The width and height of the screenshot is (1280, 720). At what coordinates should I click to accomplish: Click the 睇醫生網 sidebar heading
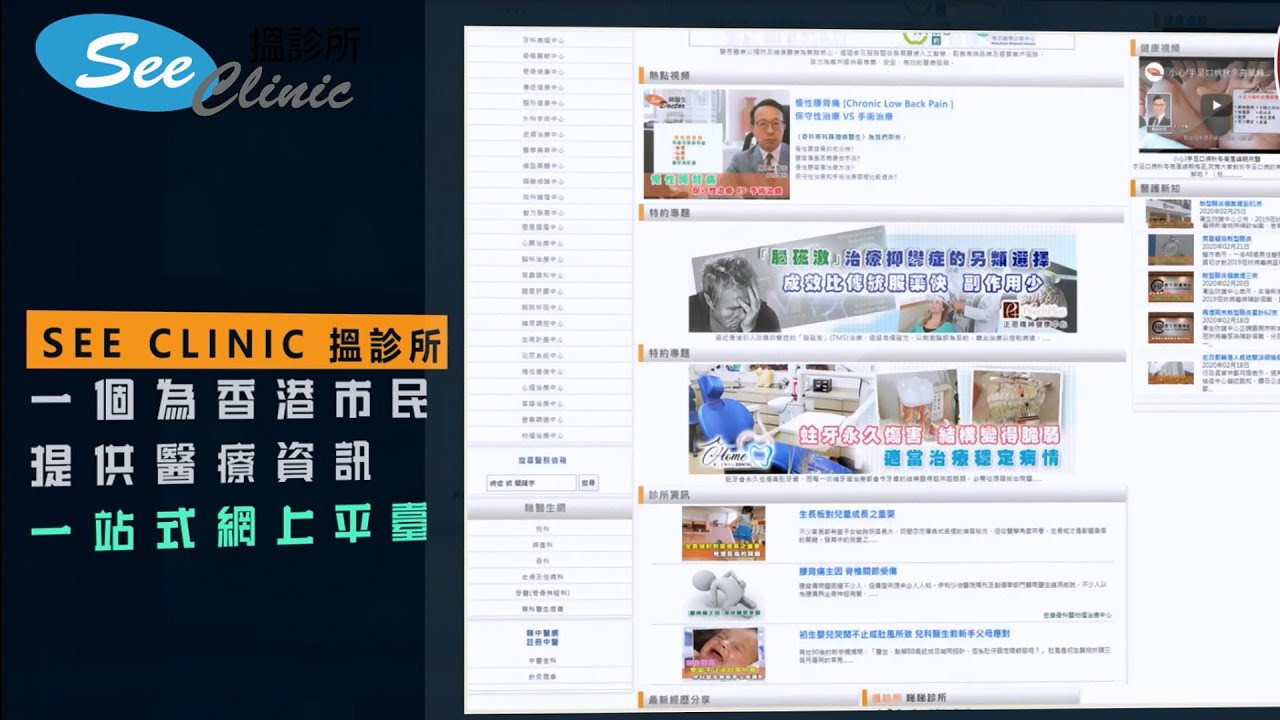548,509
